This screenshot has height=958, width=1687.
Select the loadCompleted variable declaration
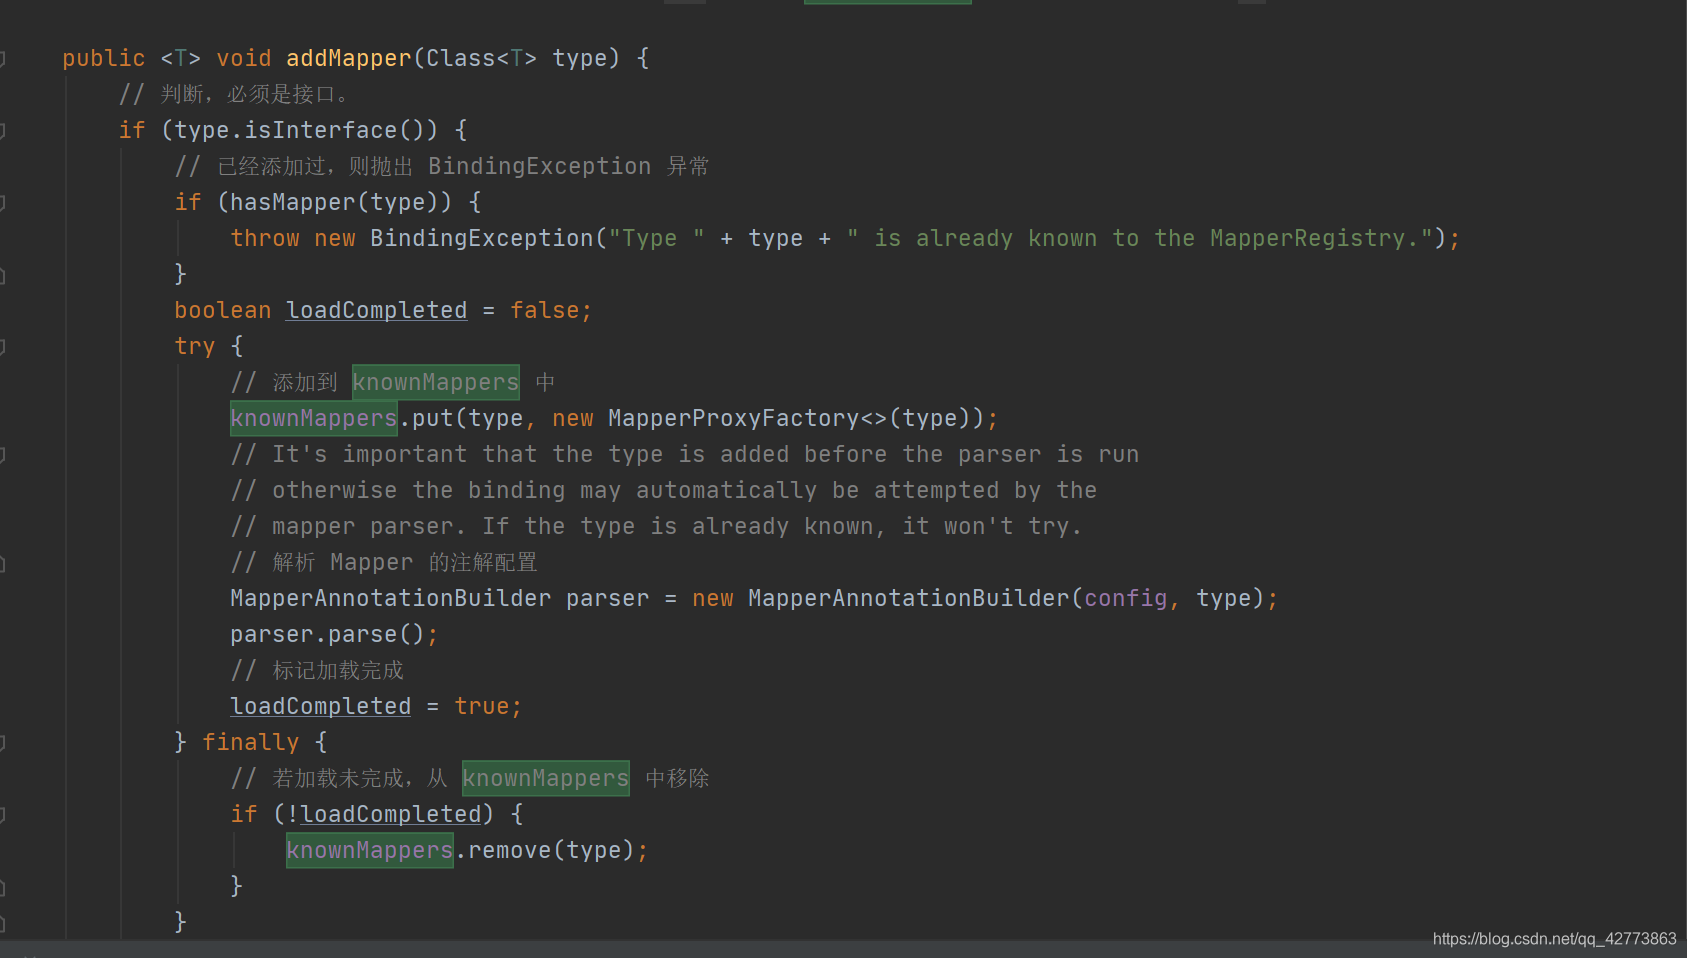376,310
